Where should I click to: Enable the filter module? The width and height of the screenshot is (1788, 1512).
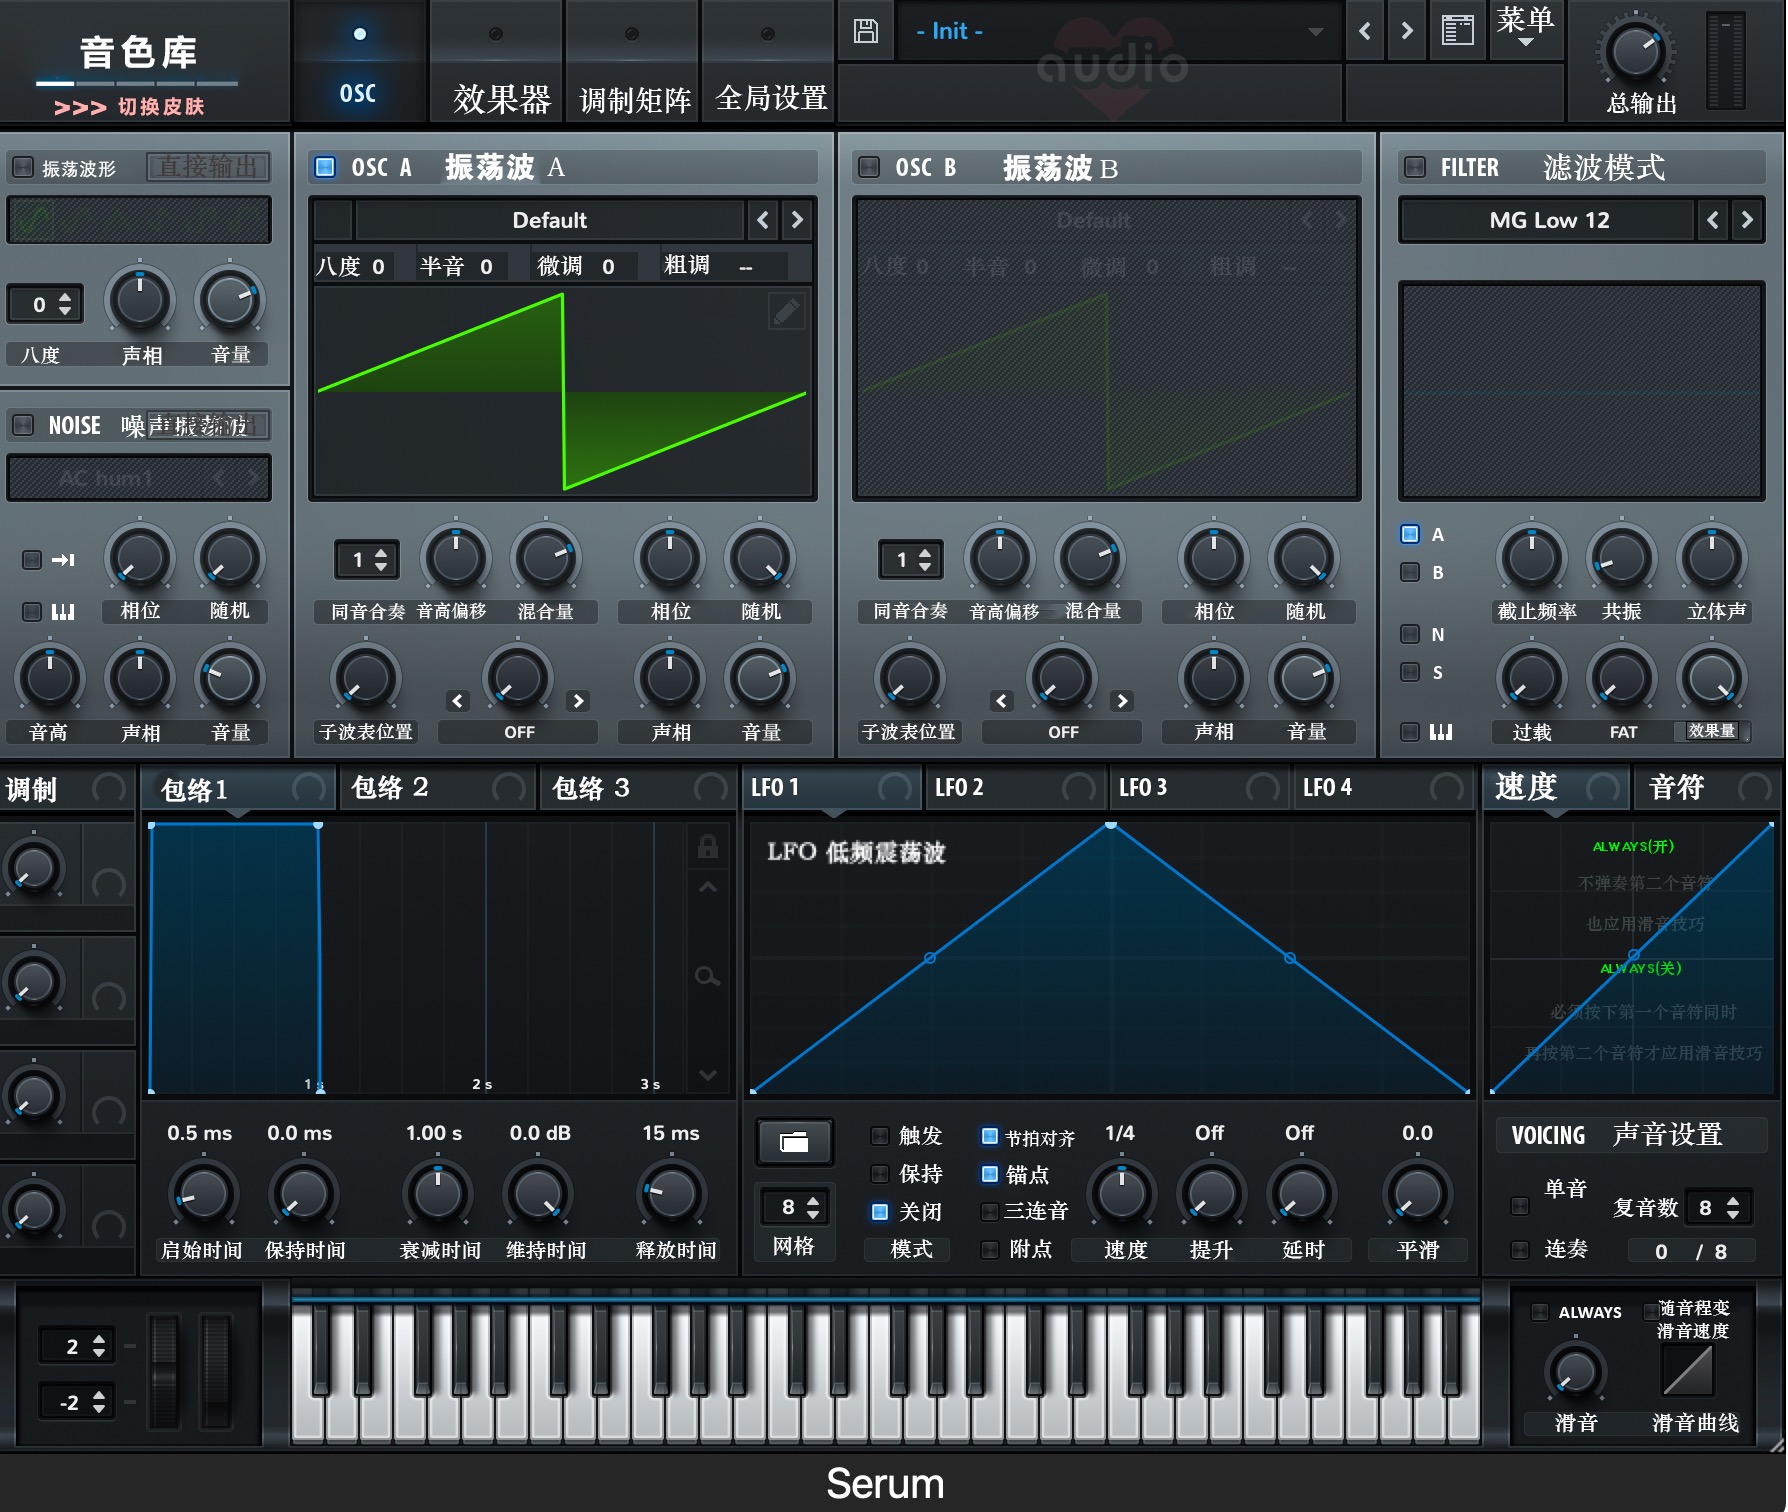pyautogui.click(x=1414, y=167)
